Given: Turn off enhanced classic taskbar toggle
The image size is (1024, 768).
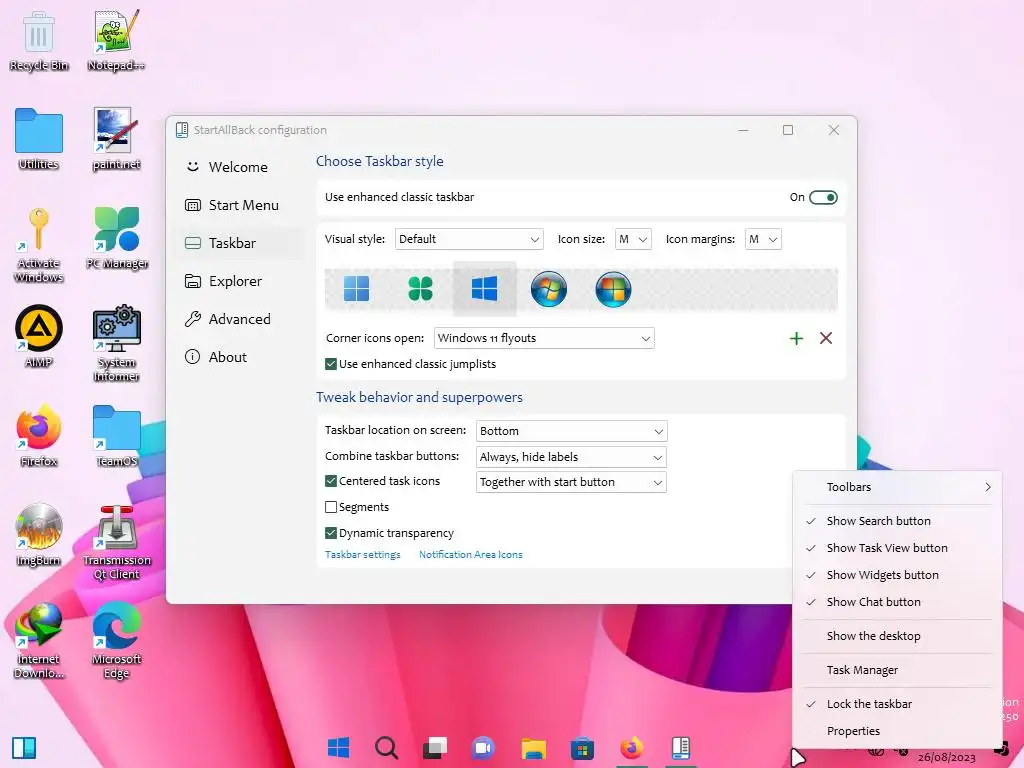Looking at the screenshot, I should (x=823, y=197).
